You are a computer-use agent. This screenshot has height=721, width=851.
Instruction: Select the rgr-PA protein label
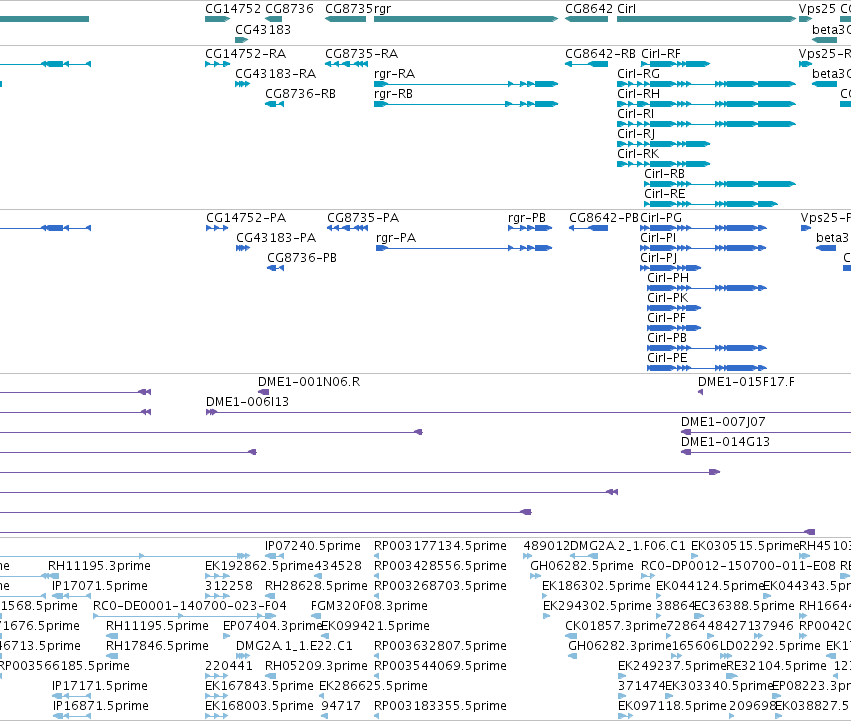pyautogui.click(x=396, y=238)
